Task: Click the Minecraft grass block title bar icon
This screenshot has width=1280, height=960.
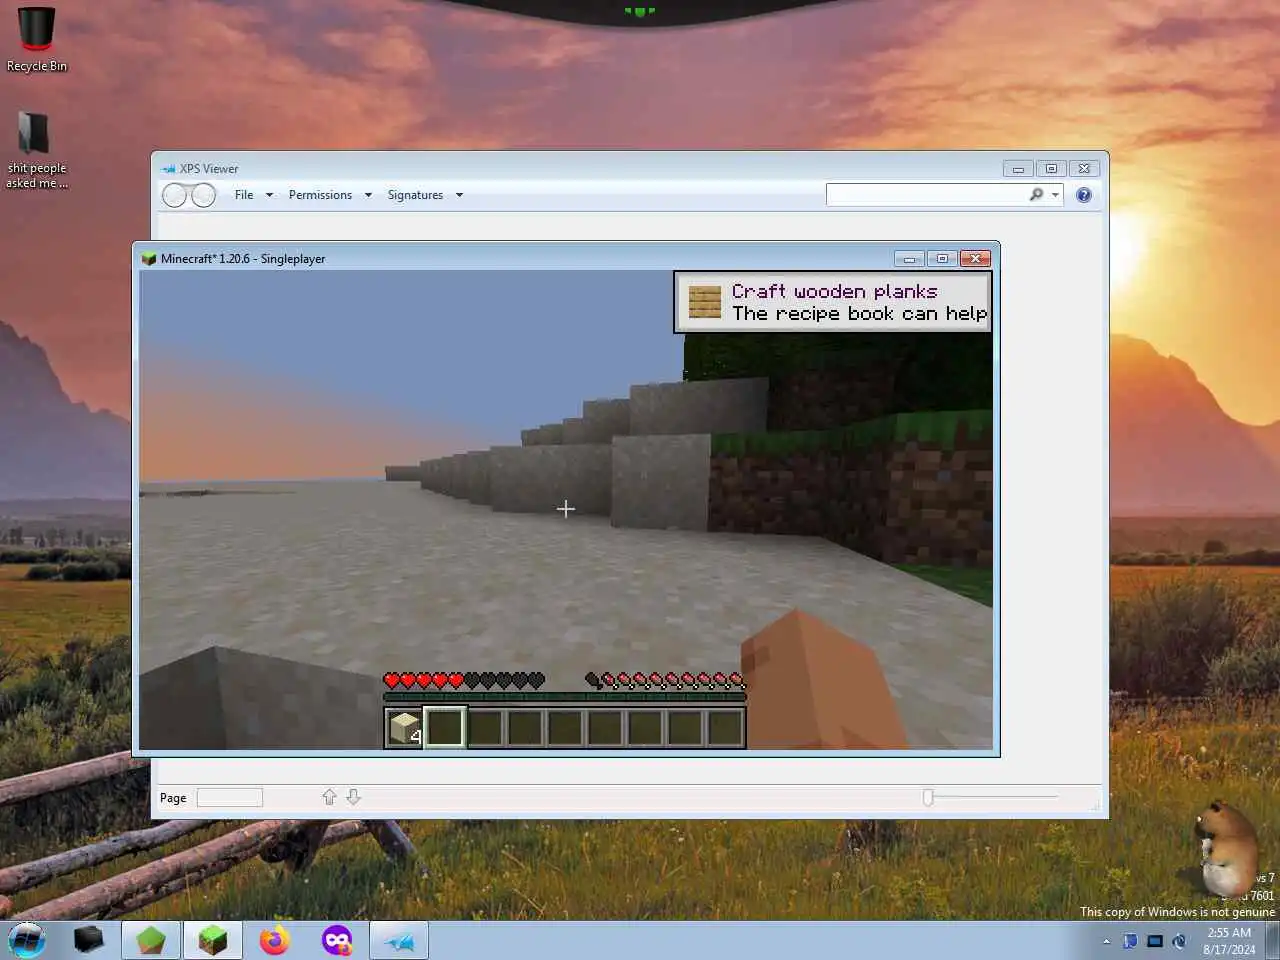Action: (x=149, y=258)
